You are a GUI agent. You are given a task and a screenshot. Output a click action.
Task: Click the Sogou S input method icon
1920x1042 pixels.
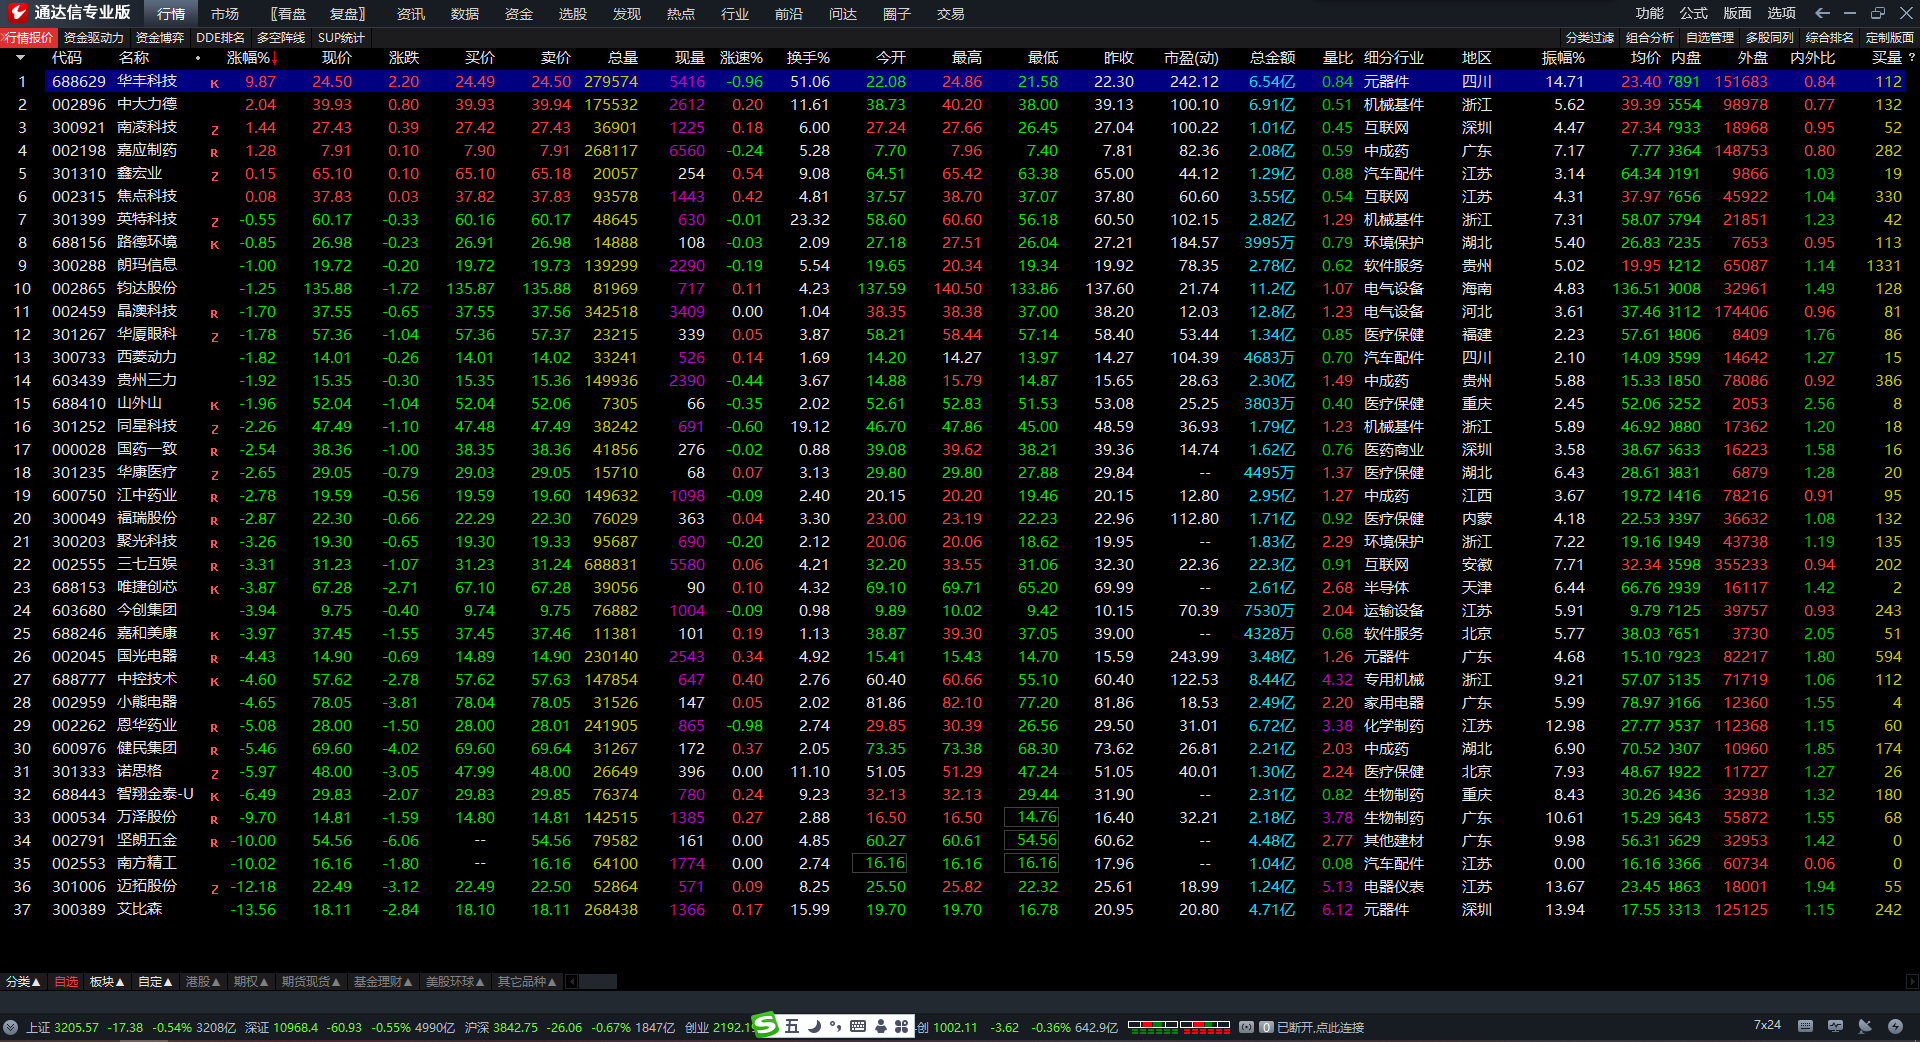coord(765,1025)
